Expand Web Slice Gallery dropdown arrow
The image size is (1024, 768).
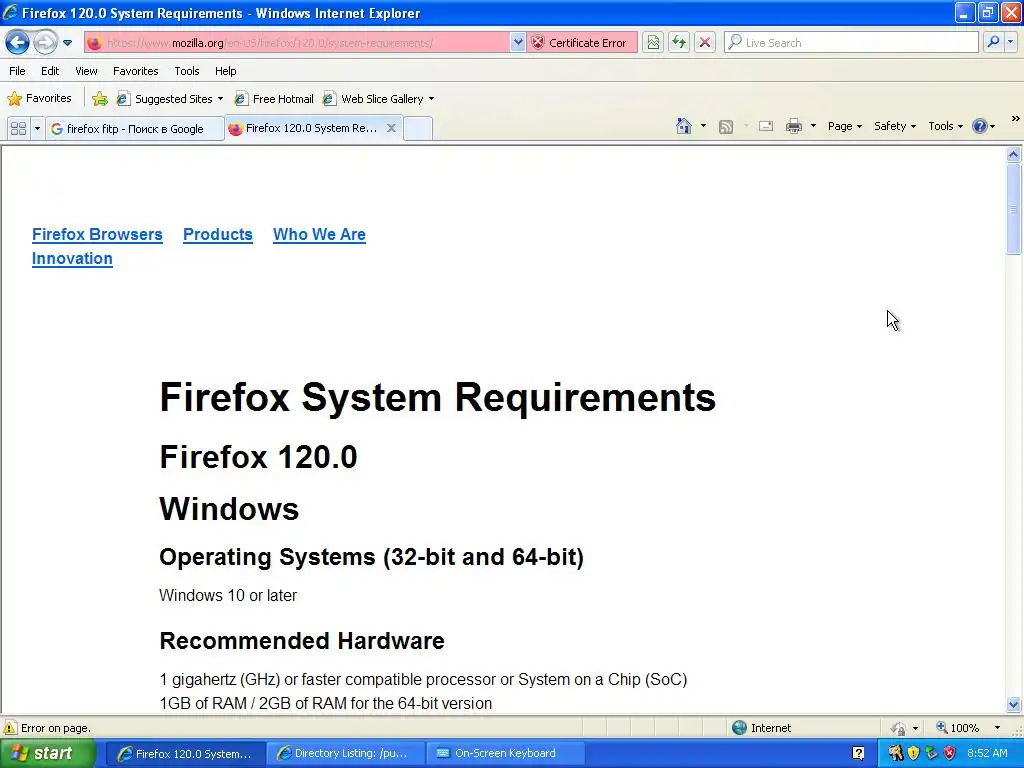click(x=431, y=99)
